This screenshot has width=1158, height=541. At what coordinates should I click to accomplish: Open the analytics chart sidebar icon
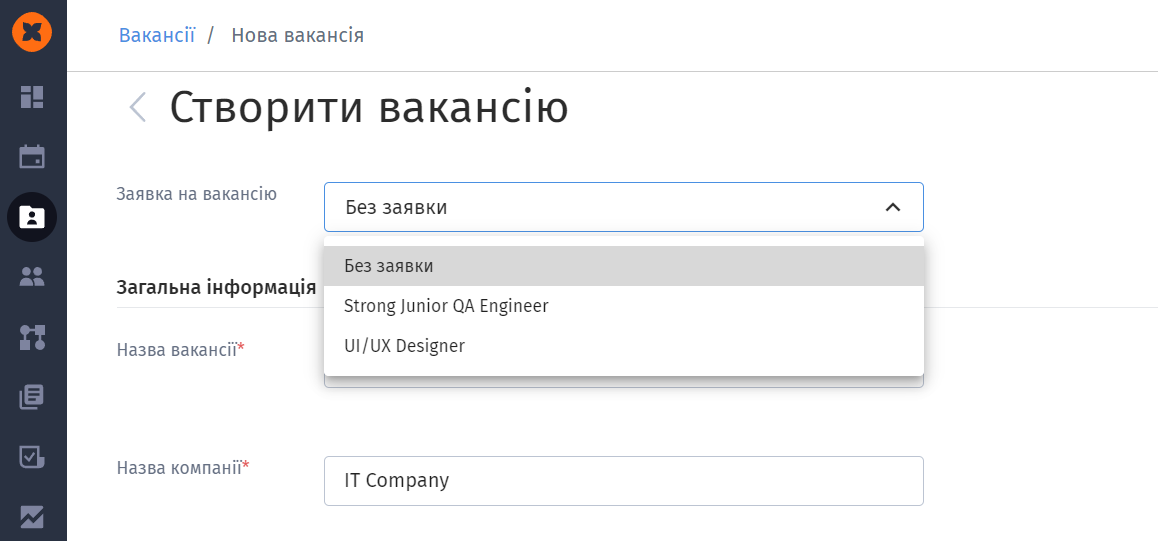tap(32, 517)
